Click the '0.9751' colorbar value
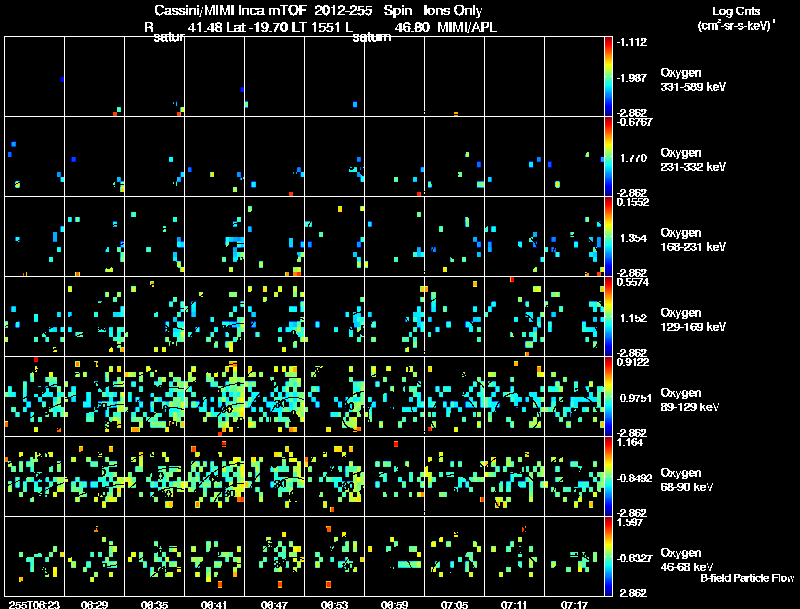Image resolution: width=800 pixels, height=609 pixels. 635,398
